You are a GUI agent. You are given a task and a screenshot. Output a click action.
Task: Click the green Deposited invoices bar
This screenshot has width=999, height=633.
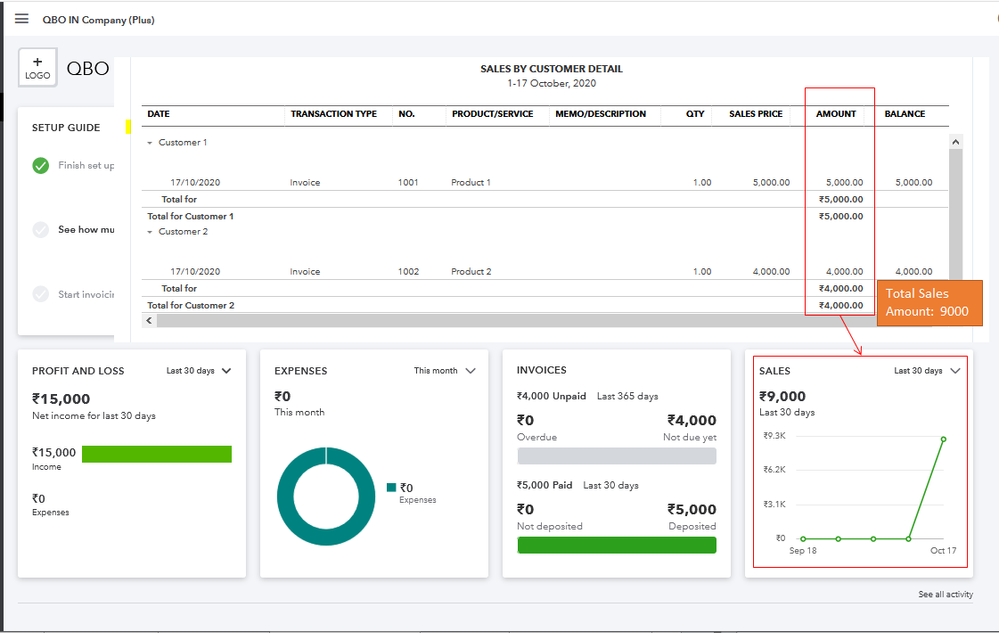(616, 545)
